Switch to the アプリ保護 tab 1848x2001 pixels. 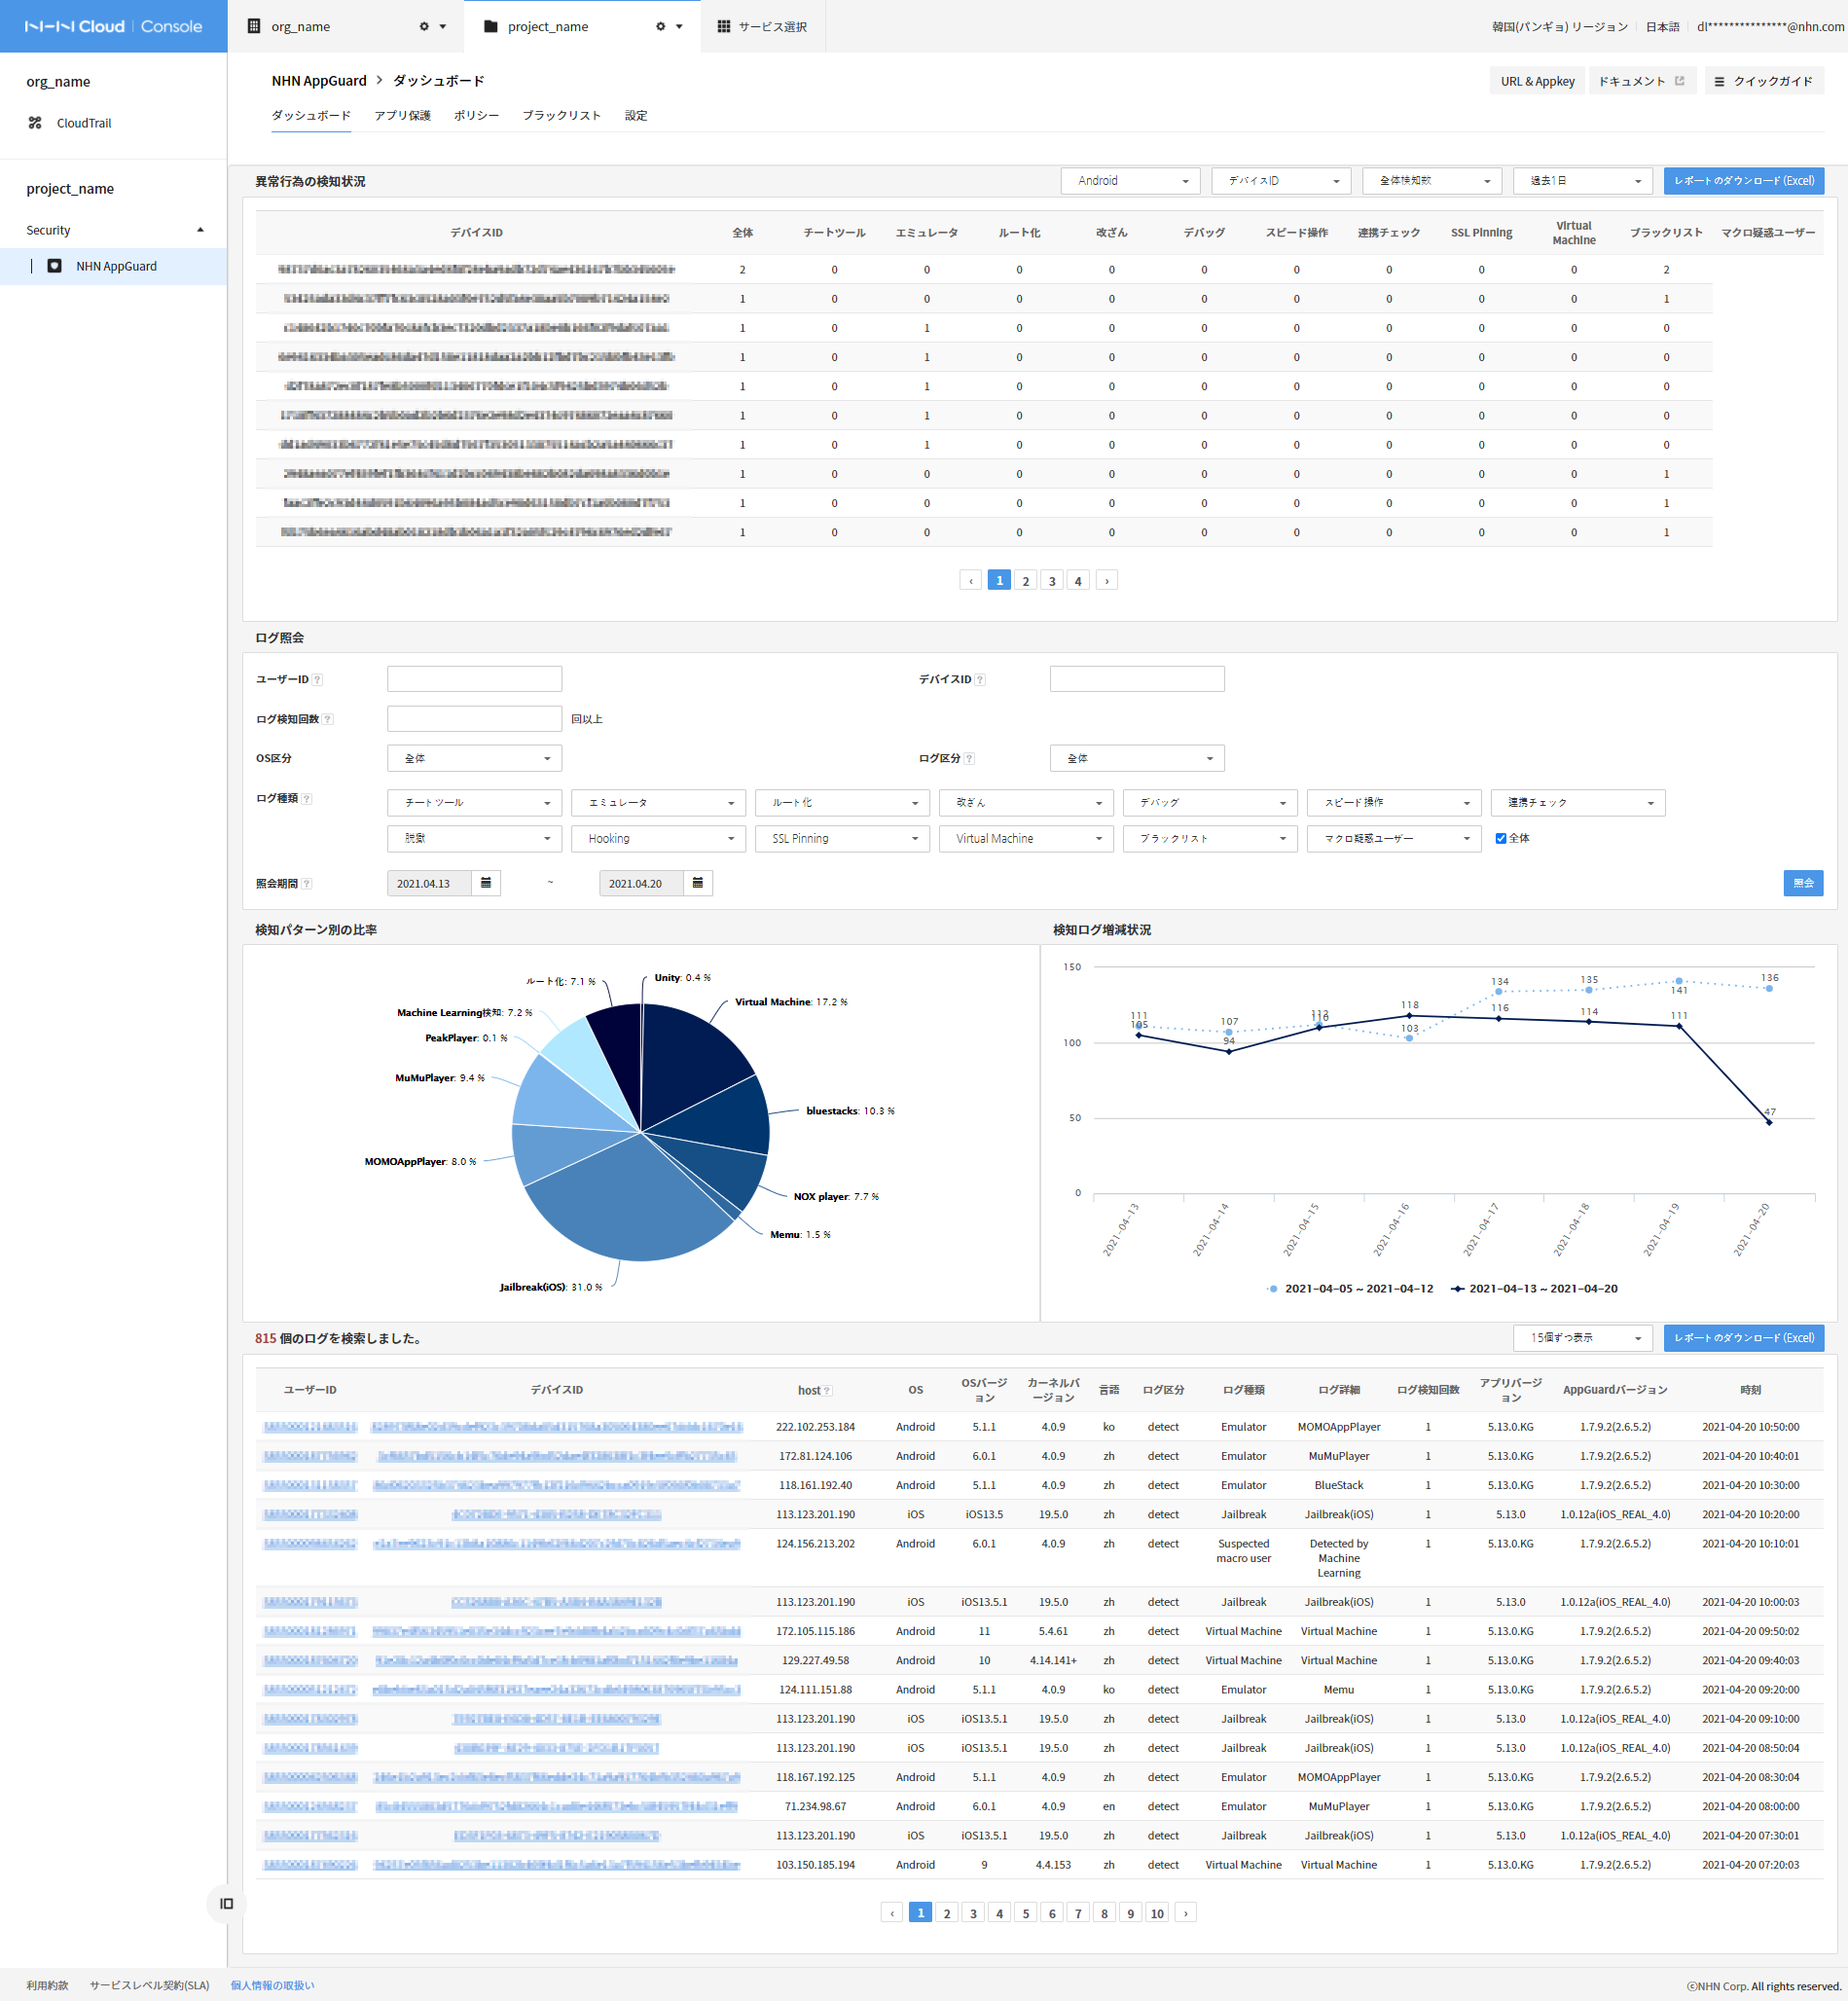pos(402,116)
